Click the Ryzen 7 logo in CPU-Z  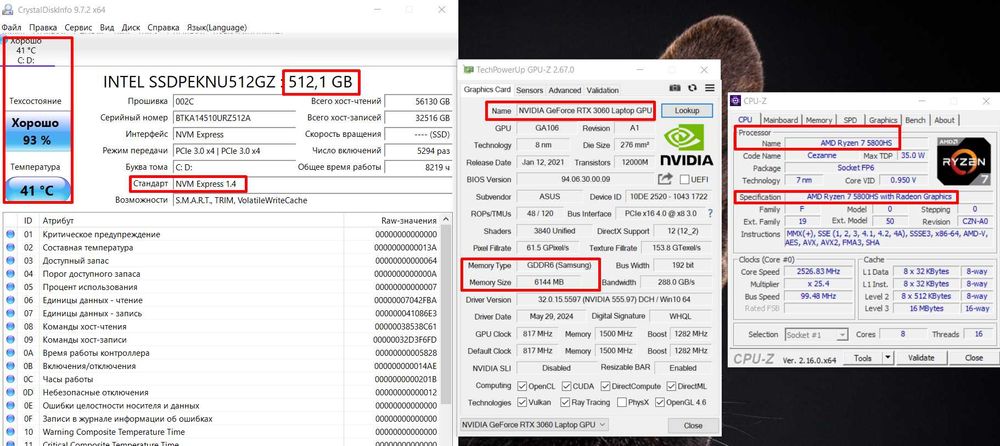coord(962,160)
